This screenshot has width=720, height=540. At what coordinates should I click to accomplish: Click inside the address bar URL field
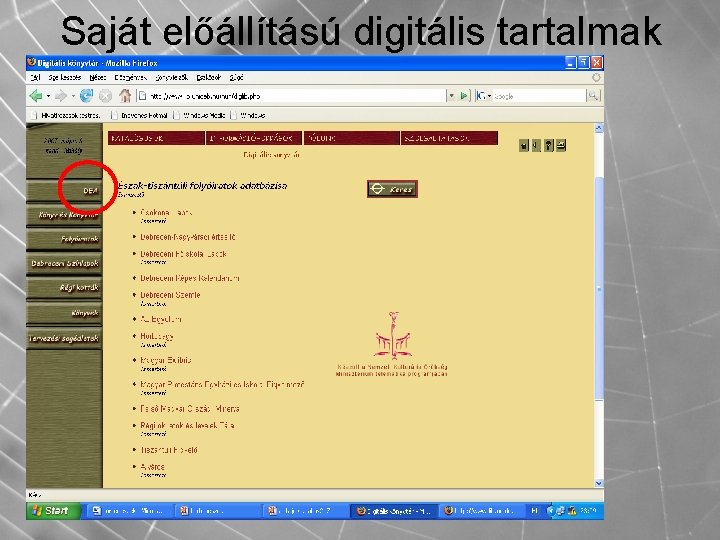(294, 96)
